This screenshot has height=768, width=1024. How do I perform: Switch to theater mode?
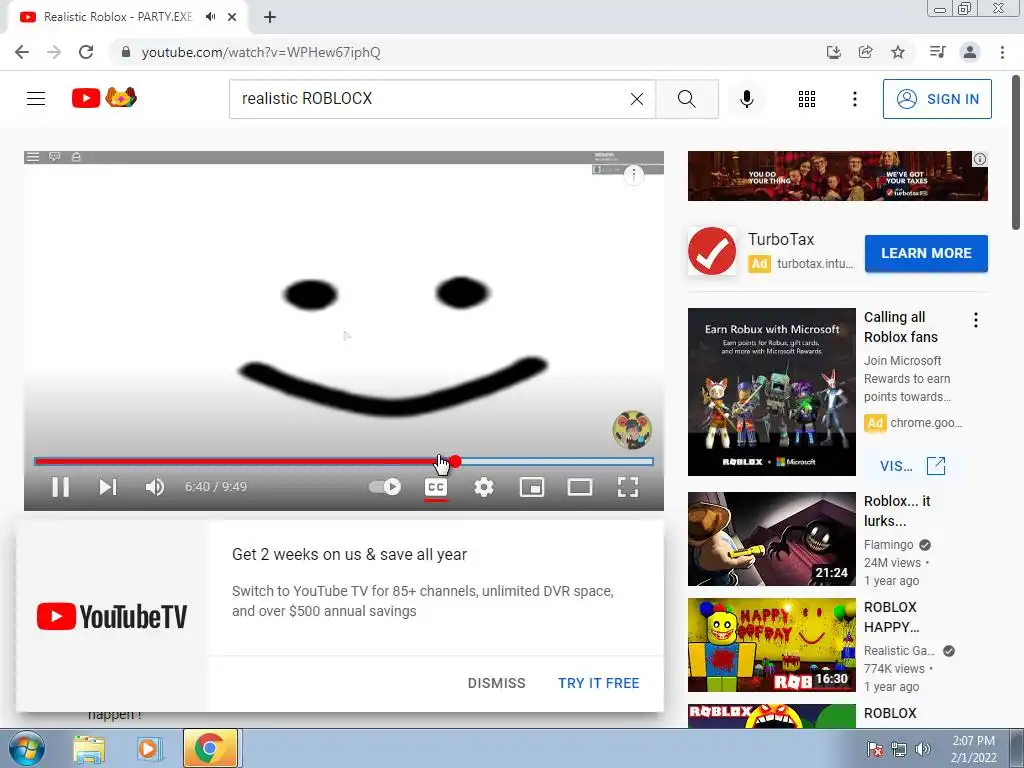point(580,487)
